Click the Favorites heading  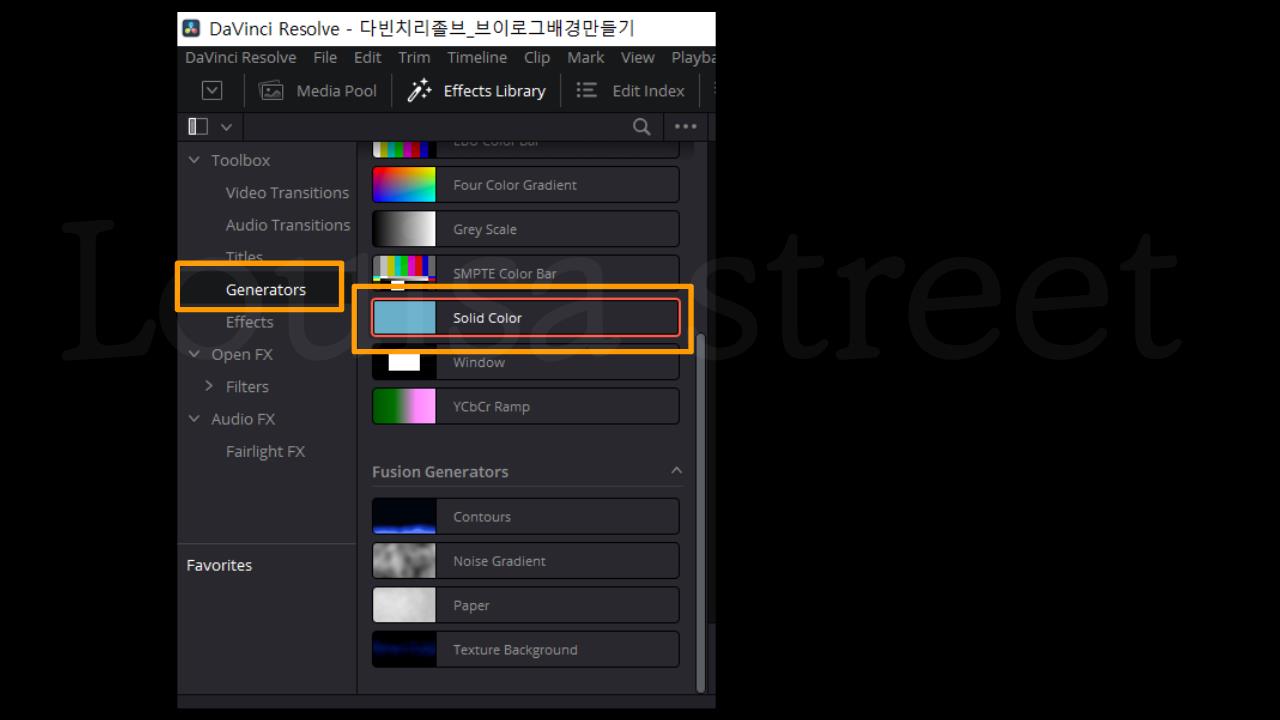pos(219,565)
